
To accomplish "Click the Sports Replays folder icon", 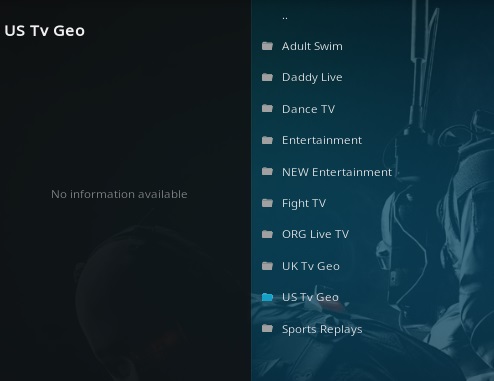I will (x=267, y=329).
